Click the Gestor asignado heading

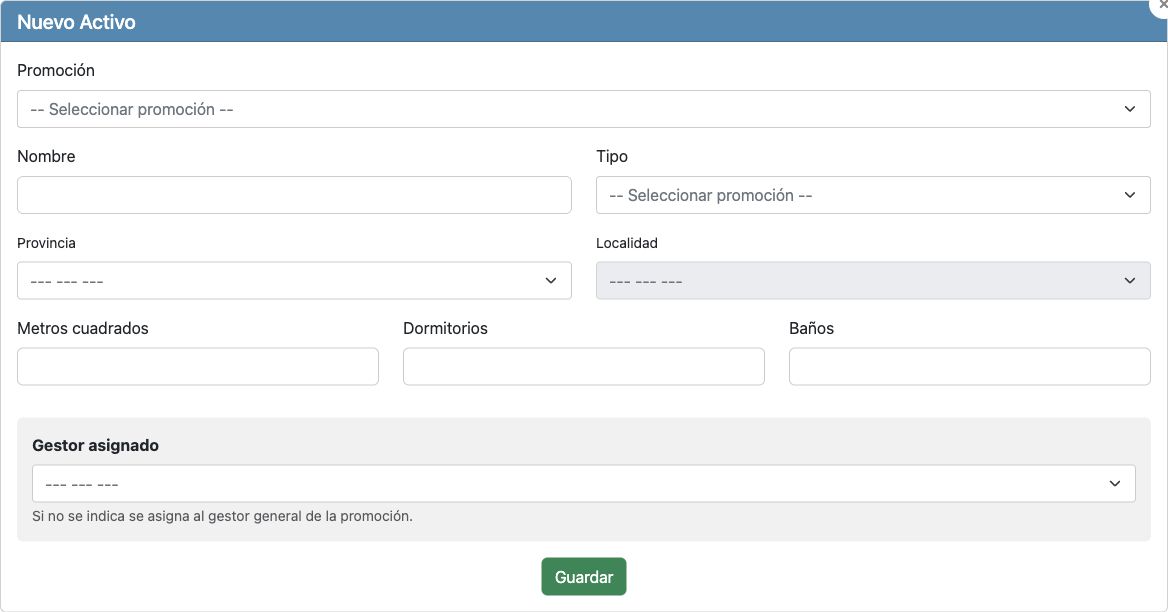[x=95, y=445]
